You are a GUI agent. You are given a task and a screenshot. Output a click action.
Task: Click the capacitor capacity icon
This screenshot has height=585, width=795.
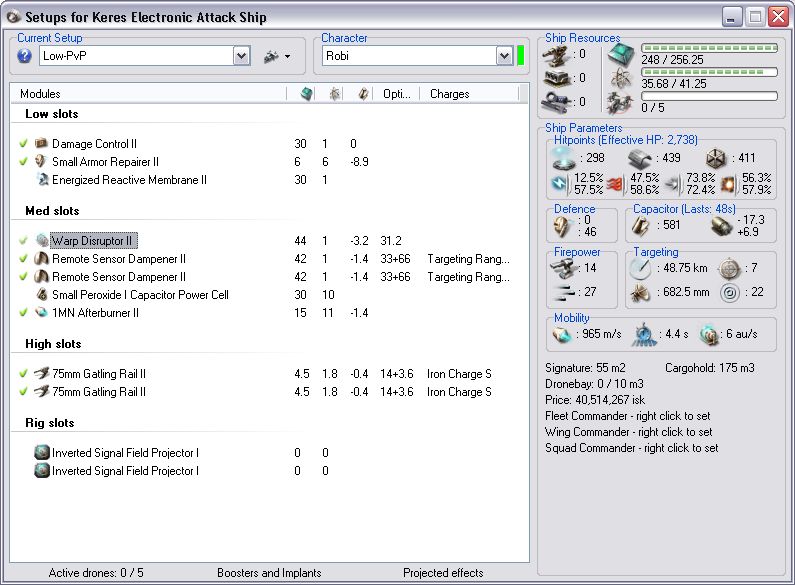click(x=640, y=226)
